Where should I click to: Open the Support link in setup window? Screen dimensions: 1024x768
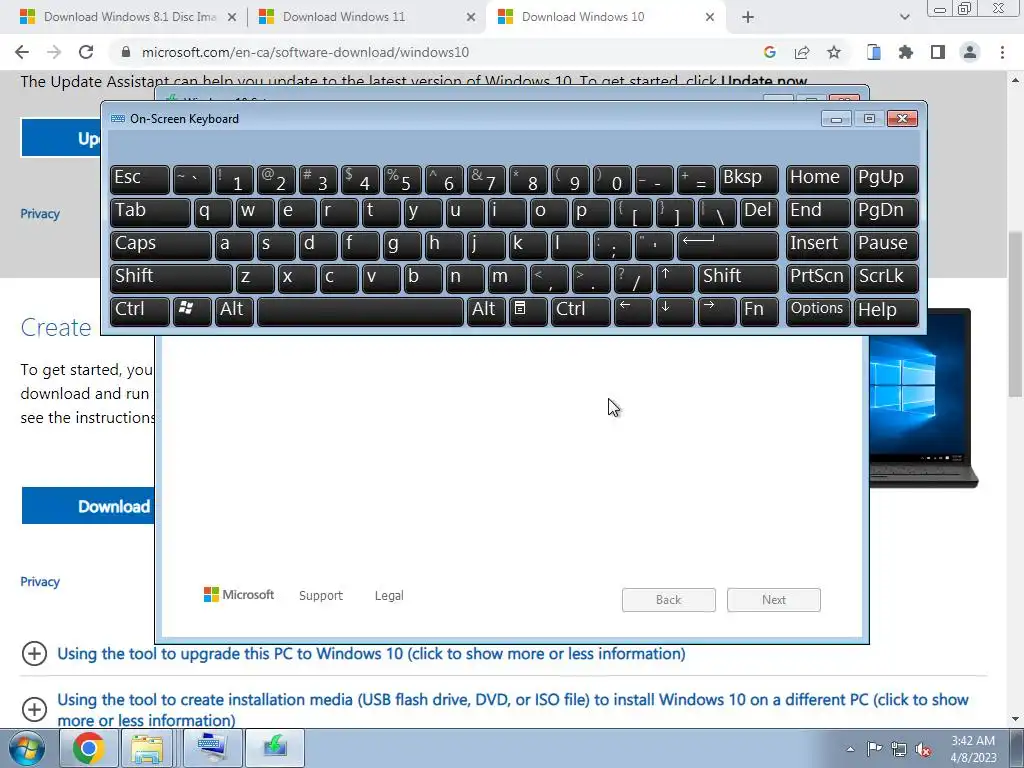point(321,596)
